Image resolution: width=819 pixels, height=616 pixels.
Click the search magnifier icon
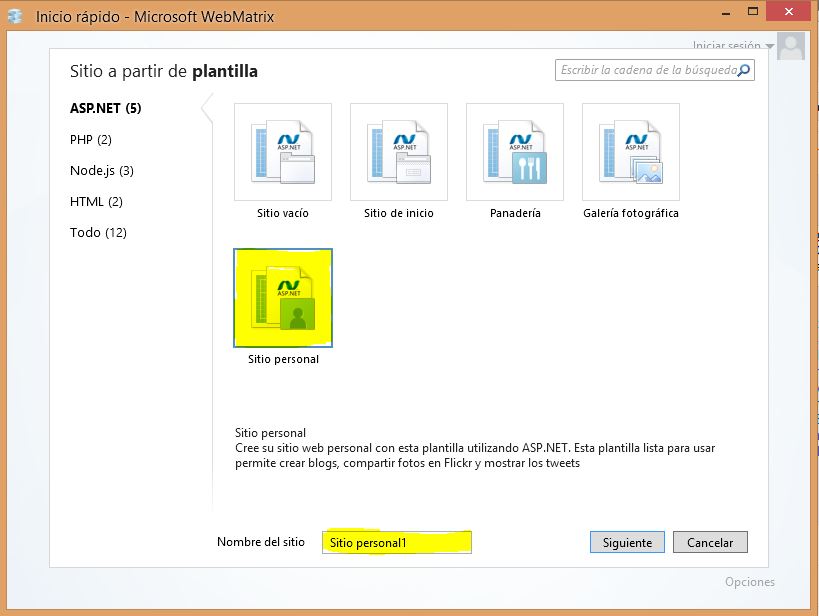tap(743, 70)
